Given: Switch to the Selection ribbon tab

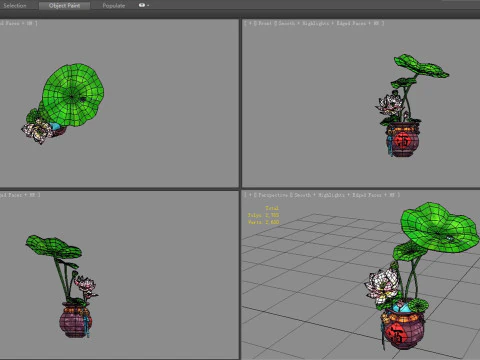Looking at the screenshot, I should coord(15,6).
